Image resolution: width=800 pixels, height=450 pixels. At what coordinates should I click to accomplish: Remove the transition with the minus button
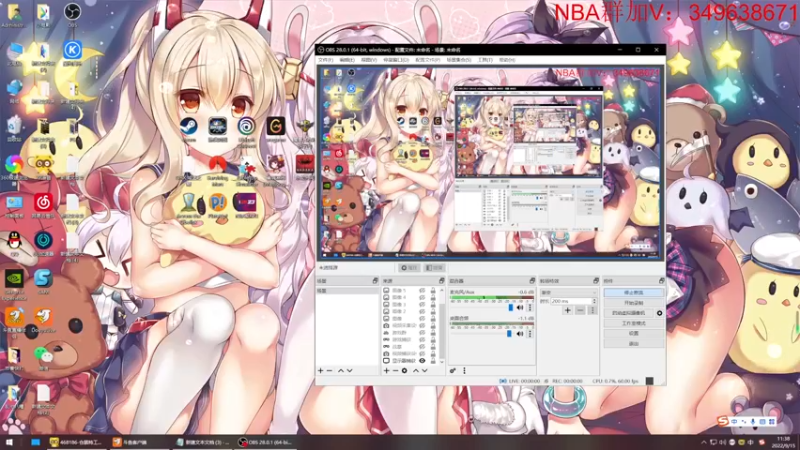tap(580, 310)
